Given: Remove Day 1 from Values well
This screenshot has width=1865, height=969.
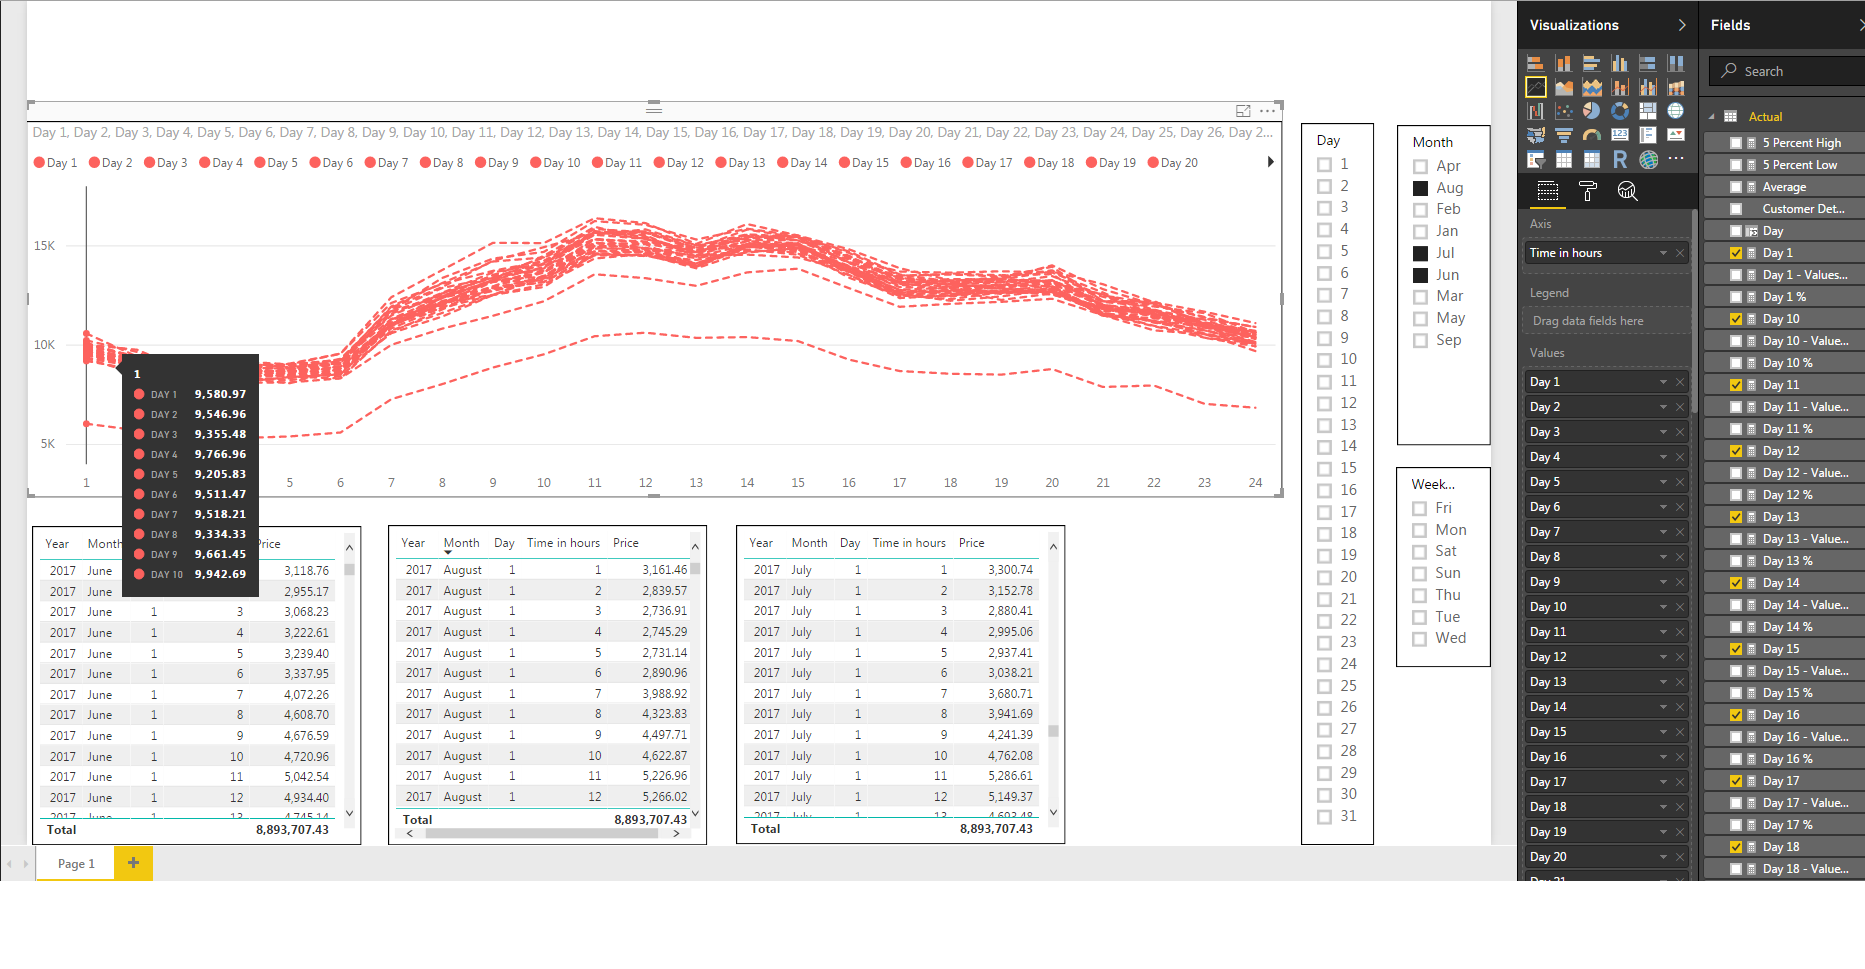Looking at the screenshot, I should (x=1680, y=382).
